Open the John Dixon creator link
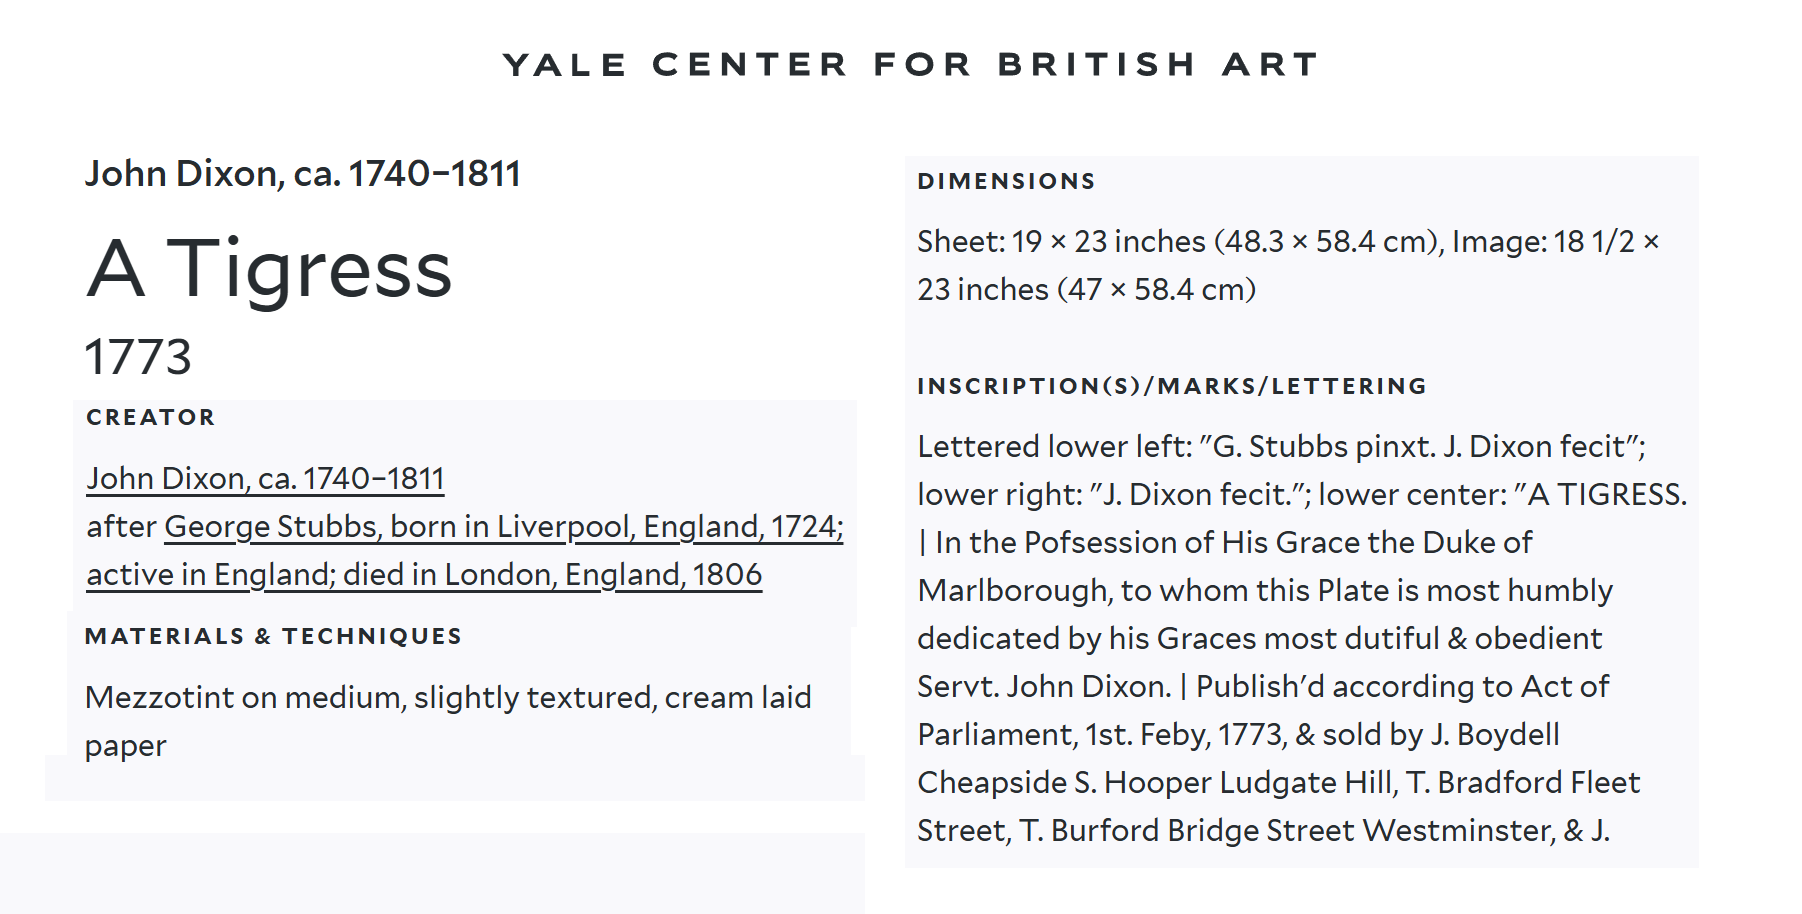The height and width of the screenshot is (914, 1802). coord(265,479)
